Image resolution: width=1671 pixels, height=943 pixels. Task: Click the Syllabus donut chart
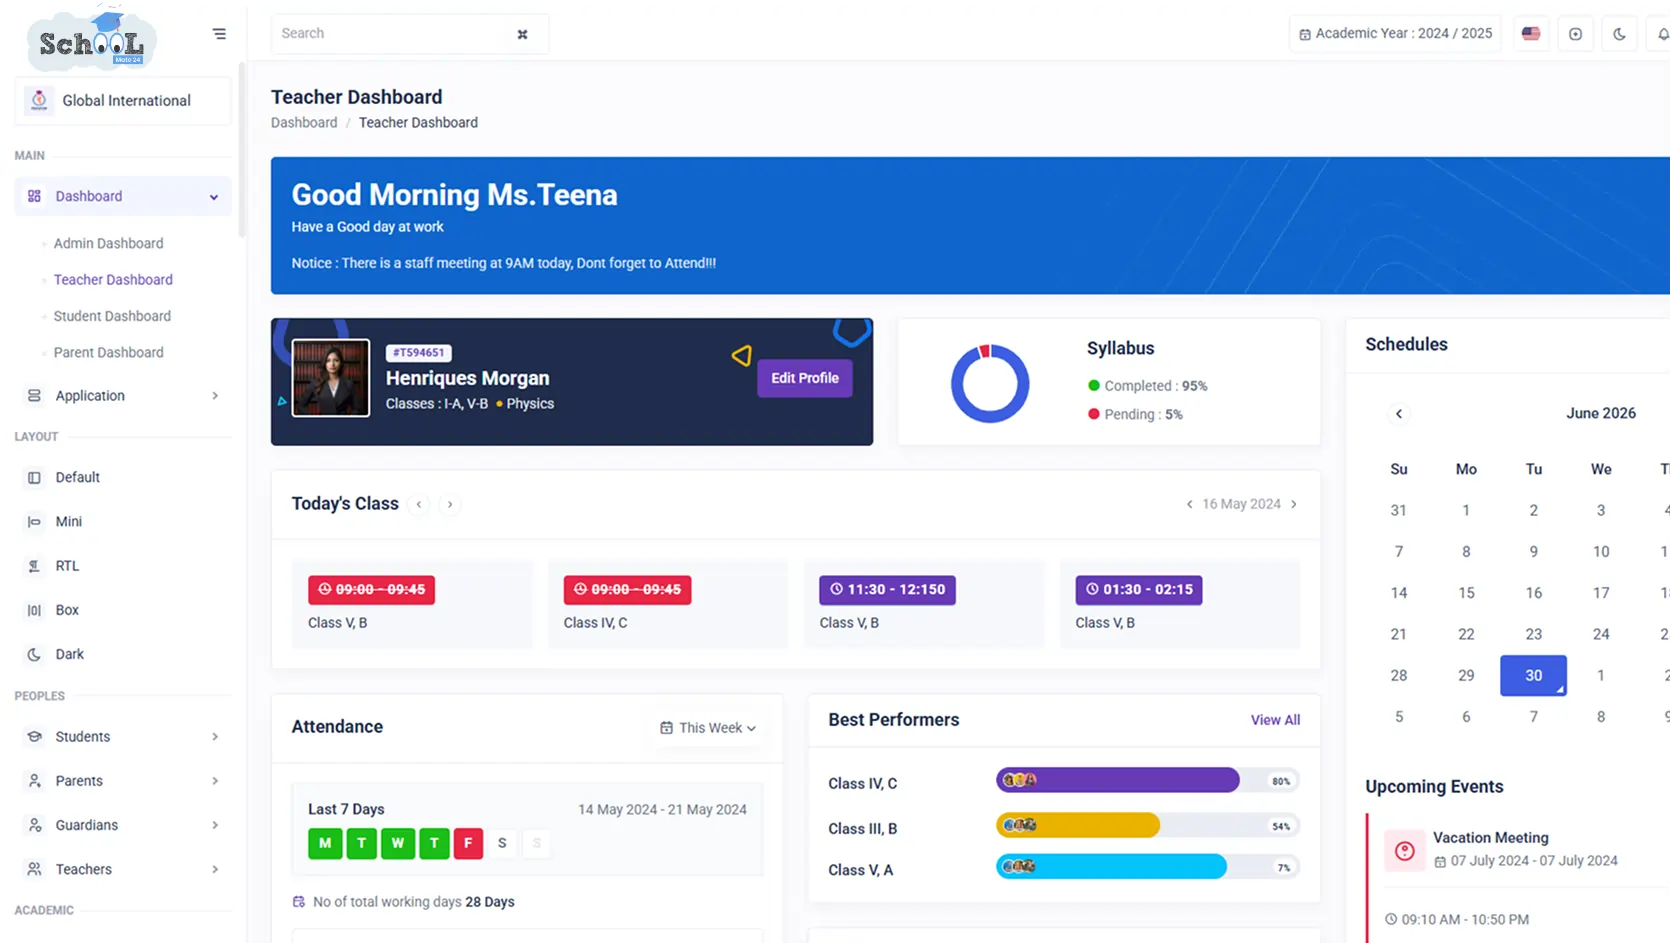[x=989, y=383]
